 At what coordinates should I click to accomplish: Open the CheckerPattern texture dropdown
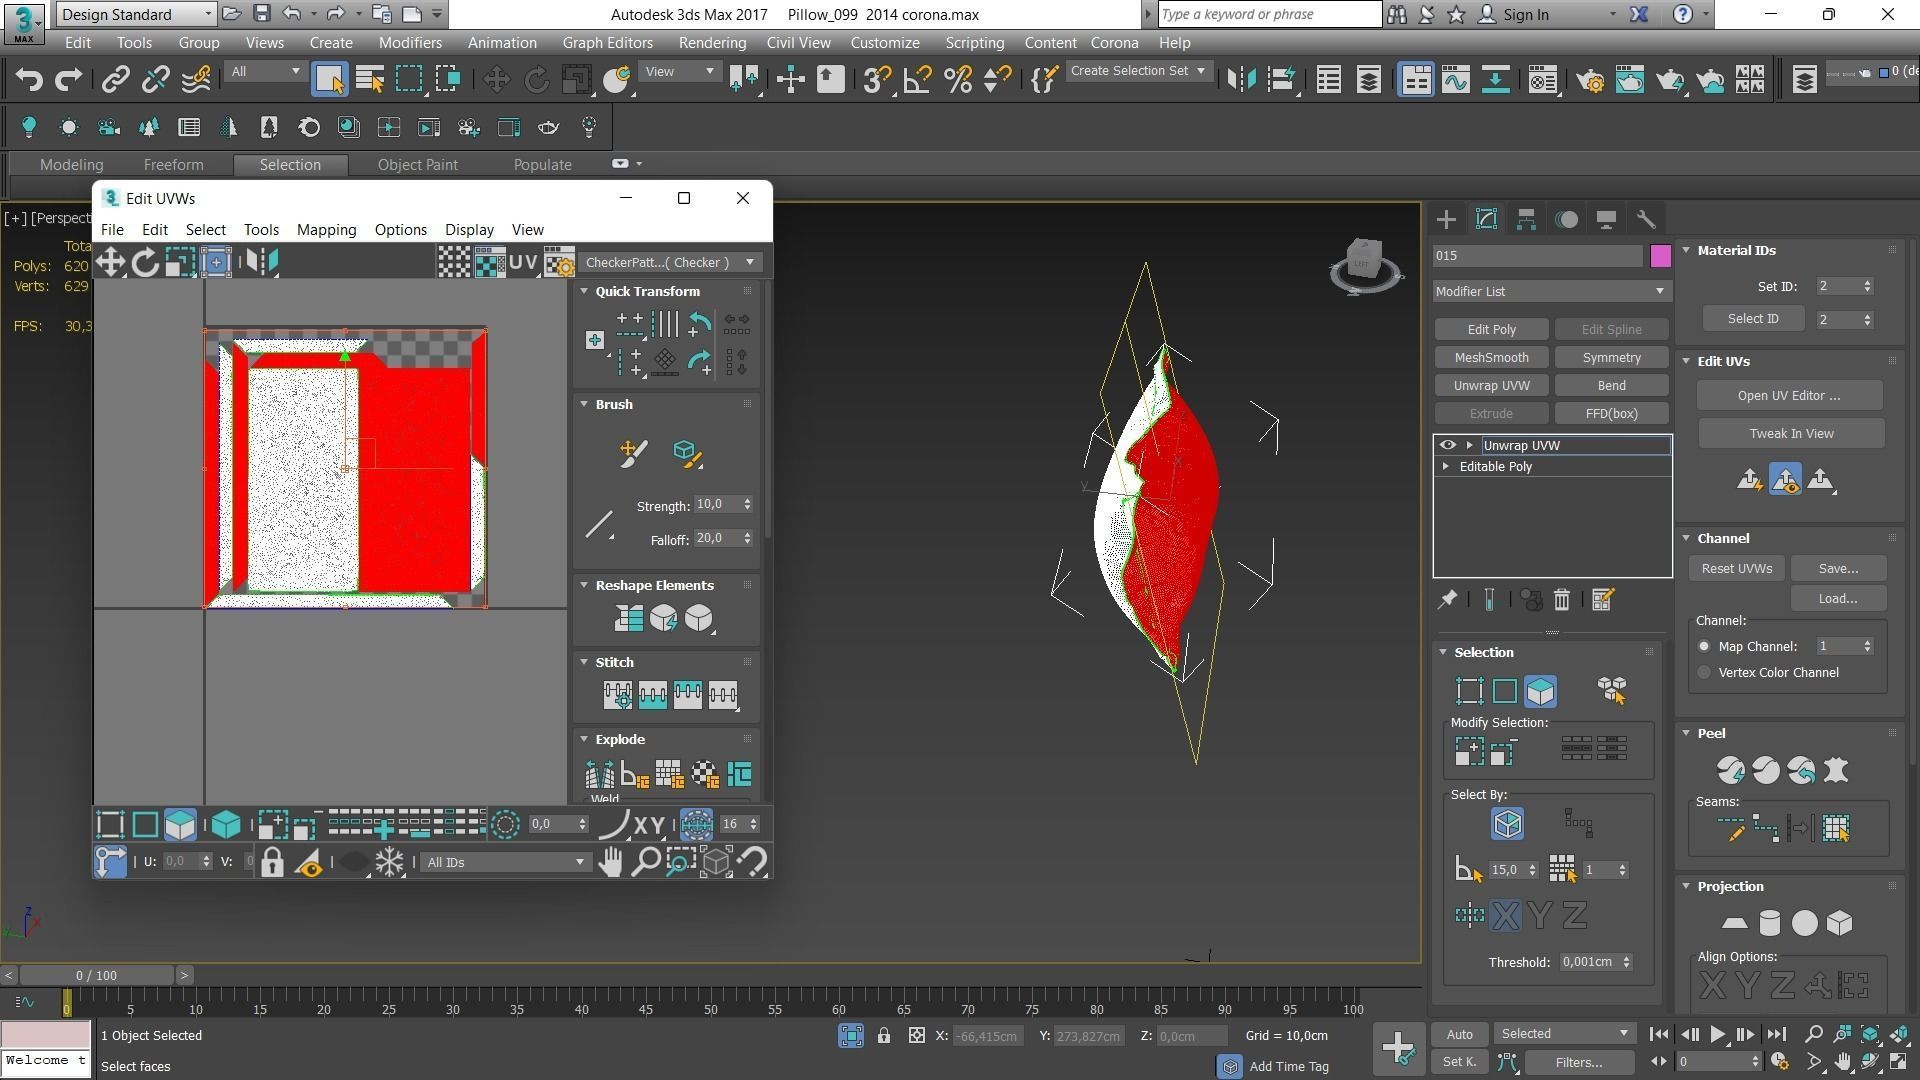click(669, 263)
